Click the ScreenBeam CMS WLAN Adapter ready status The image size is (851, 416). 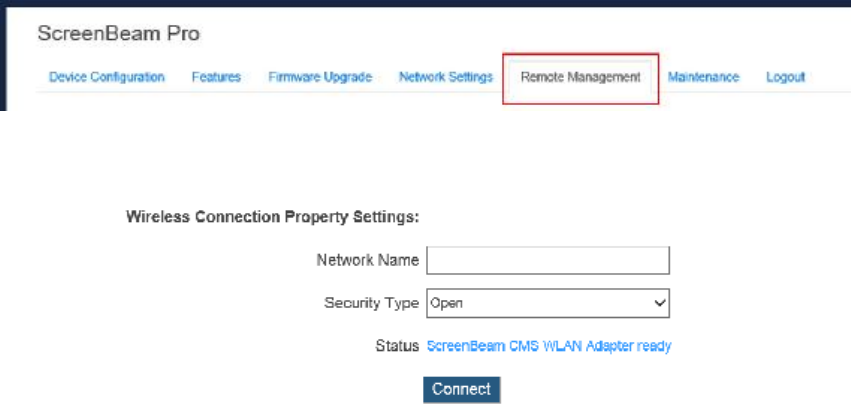coord(549,346)
